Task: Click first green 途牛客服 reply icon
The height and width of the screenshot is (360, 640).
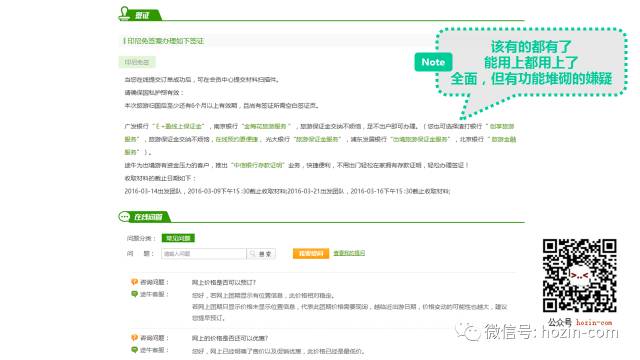Action: [134, 294]
